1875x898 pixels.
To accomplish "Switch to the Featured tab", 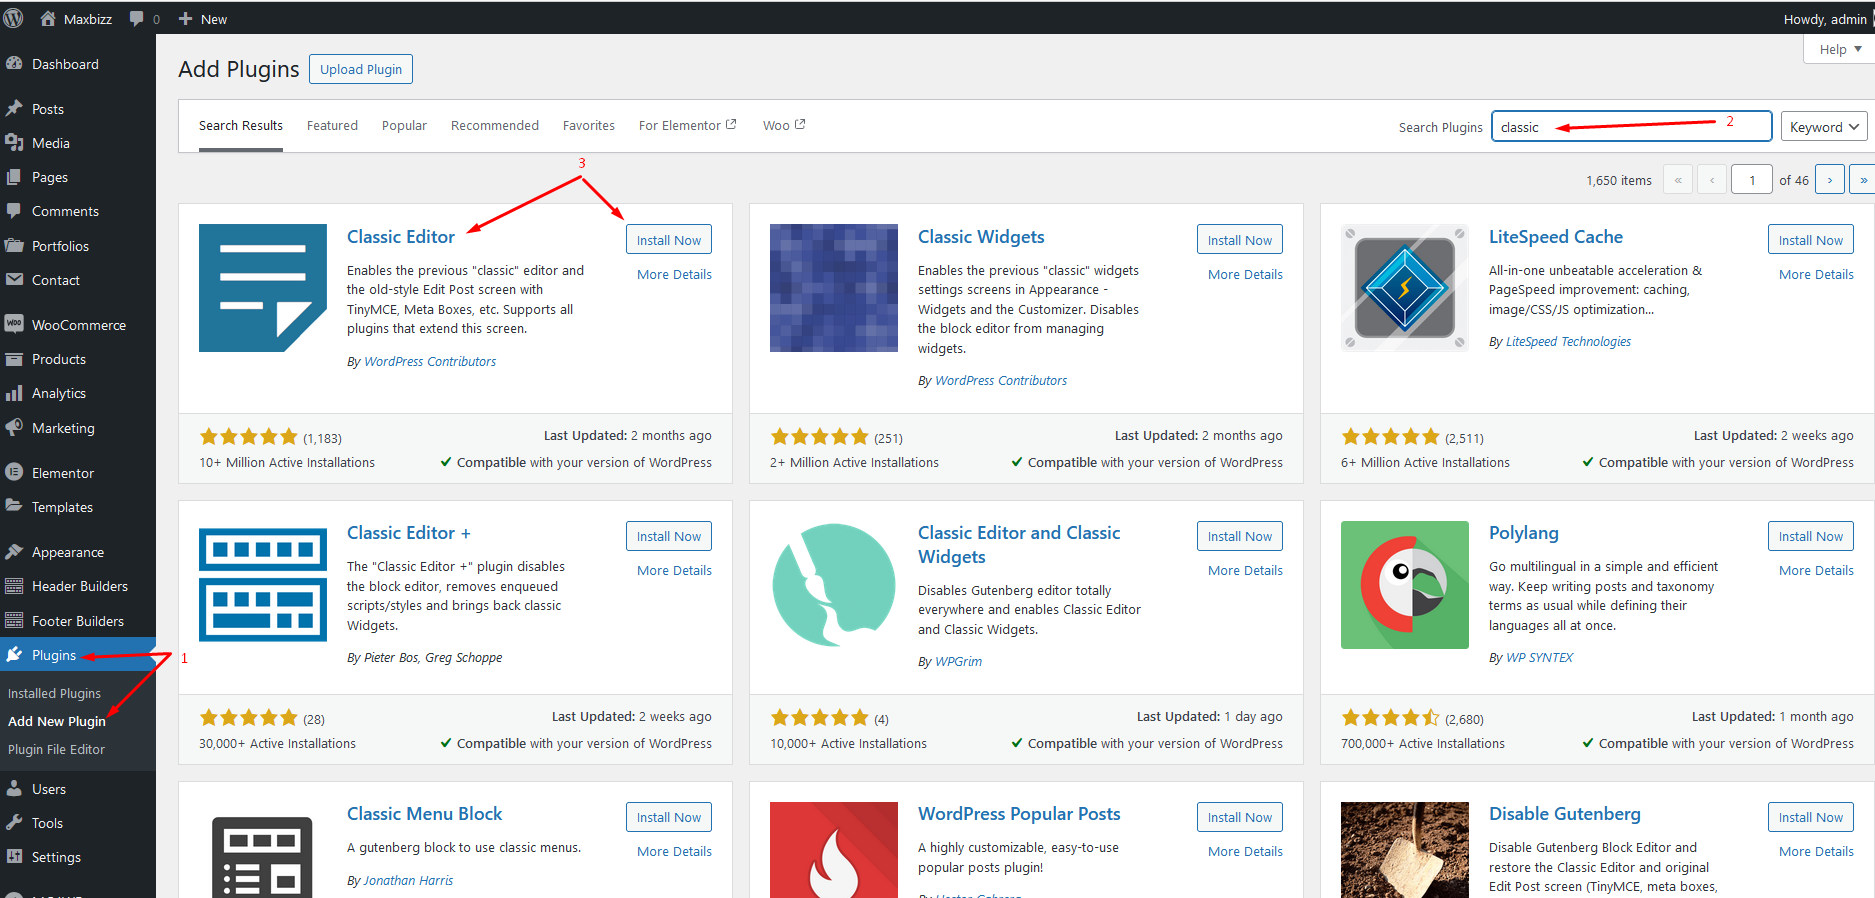I will (332, 126).
